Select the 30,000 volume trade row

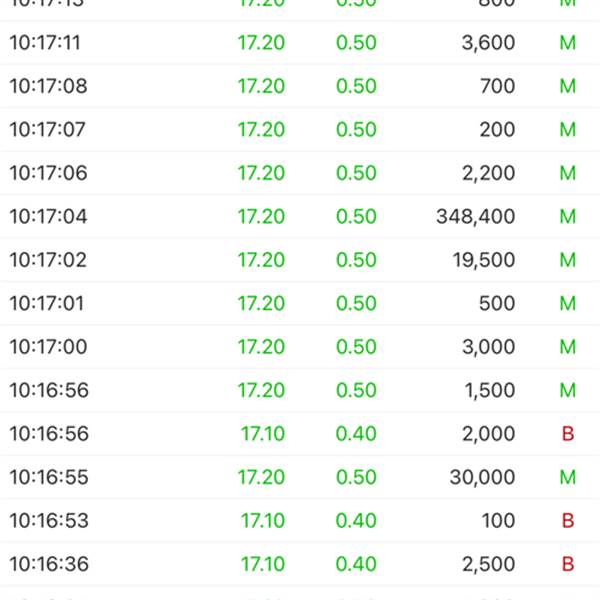(x=300, y=477)
